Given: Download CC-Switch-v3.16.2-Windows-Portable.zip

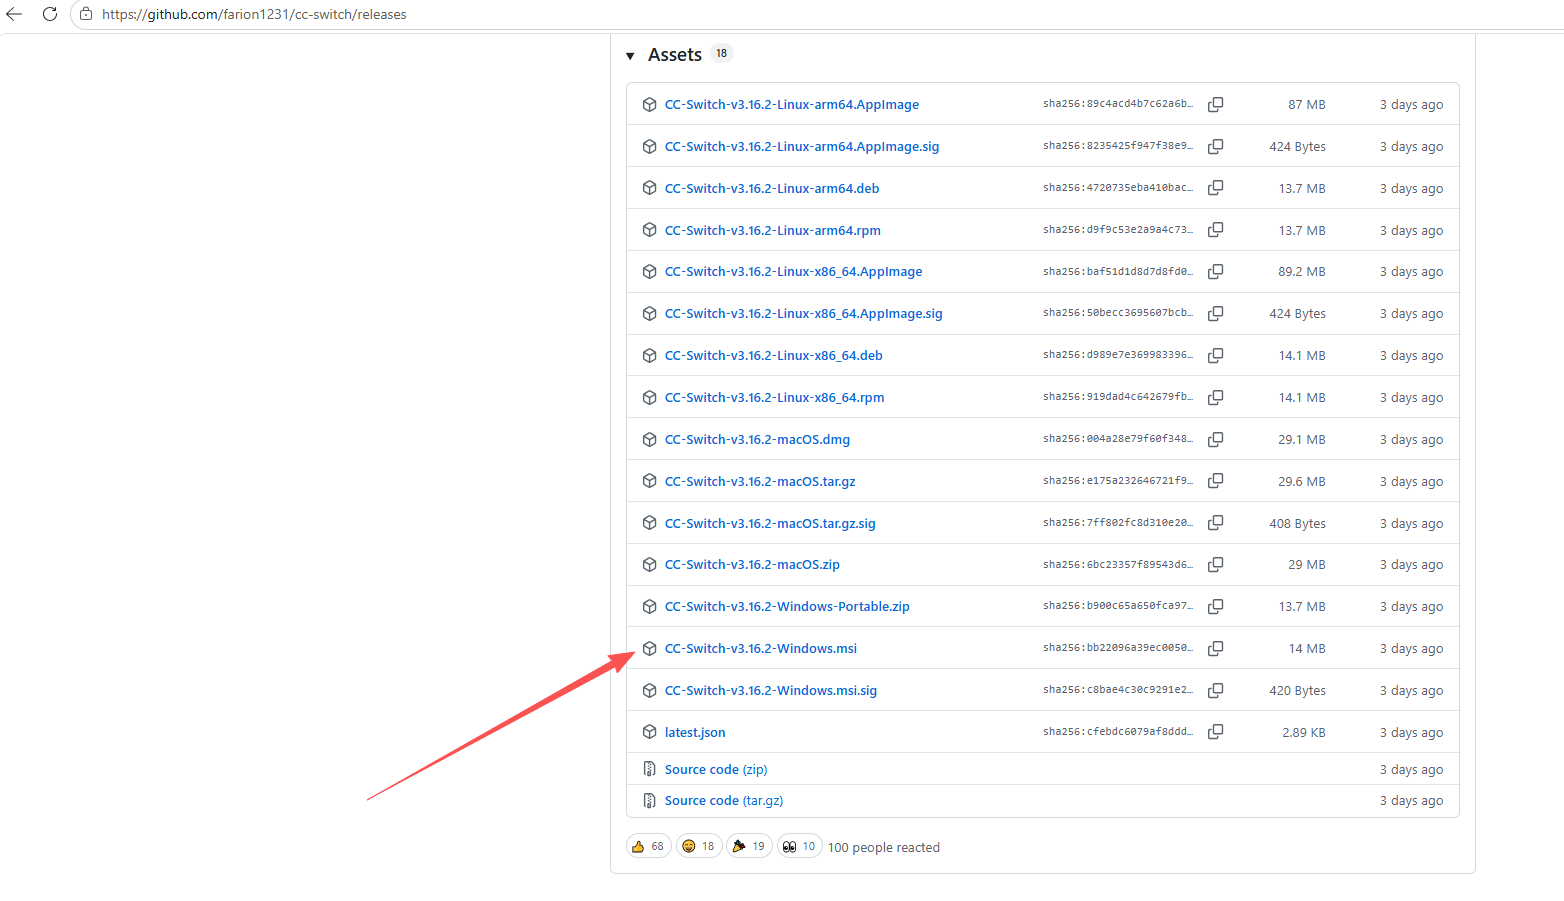Looking at the screenshot, I should [787, 607].
